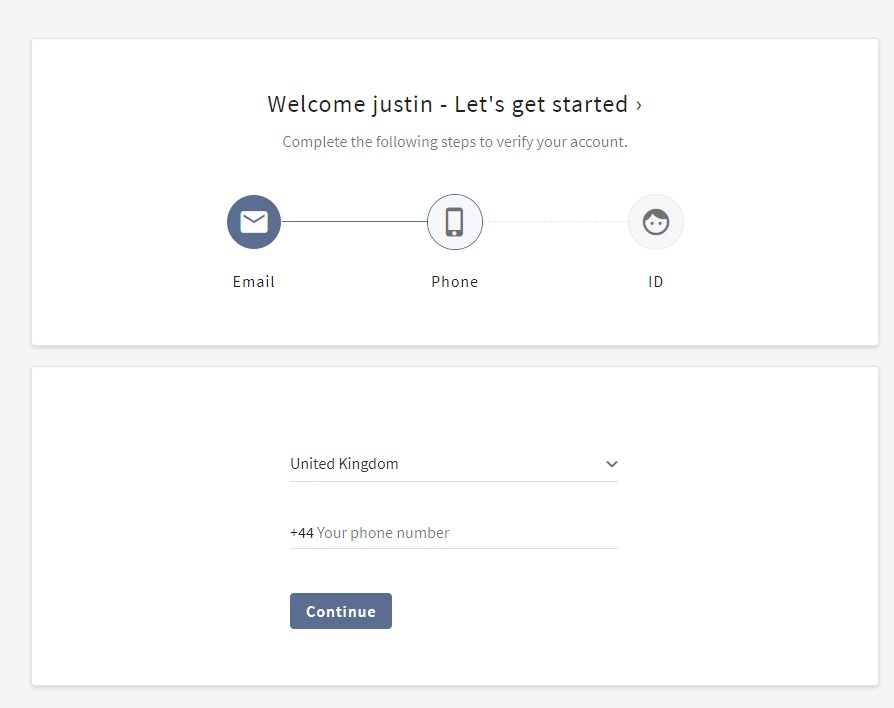Click the solid progress line after Email
Viewport: 894px width, 708px height.
point(354,222)
